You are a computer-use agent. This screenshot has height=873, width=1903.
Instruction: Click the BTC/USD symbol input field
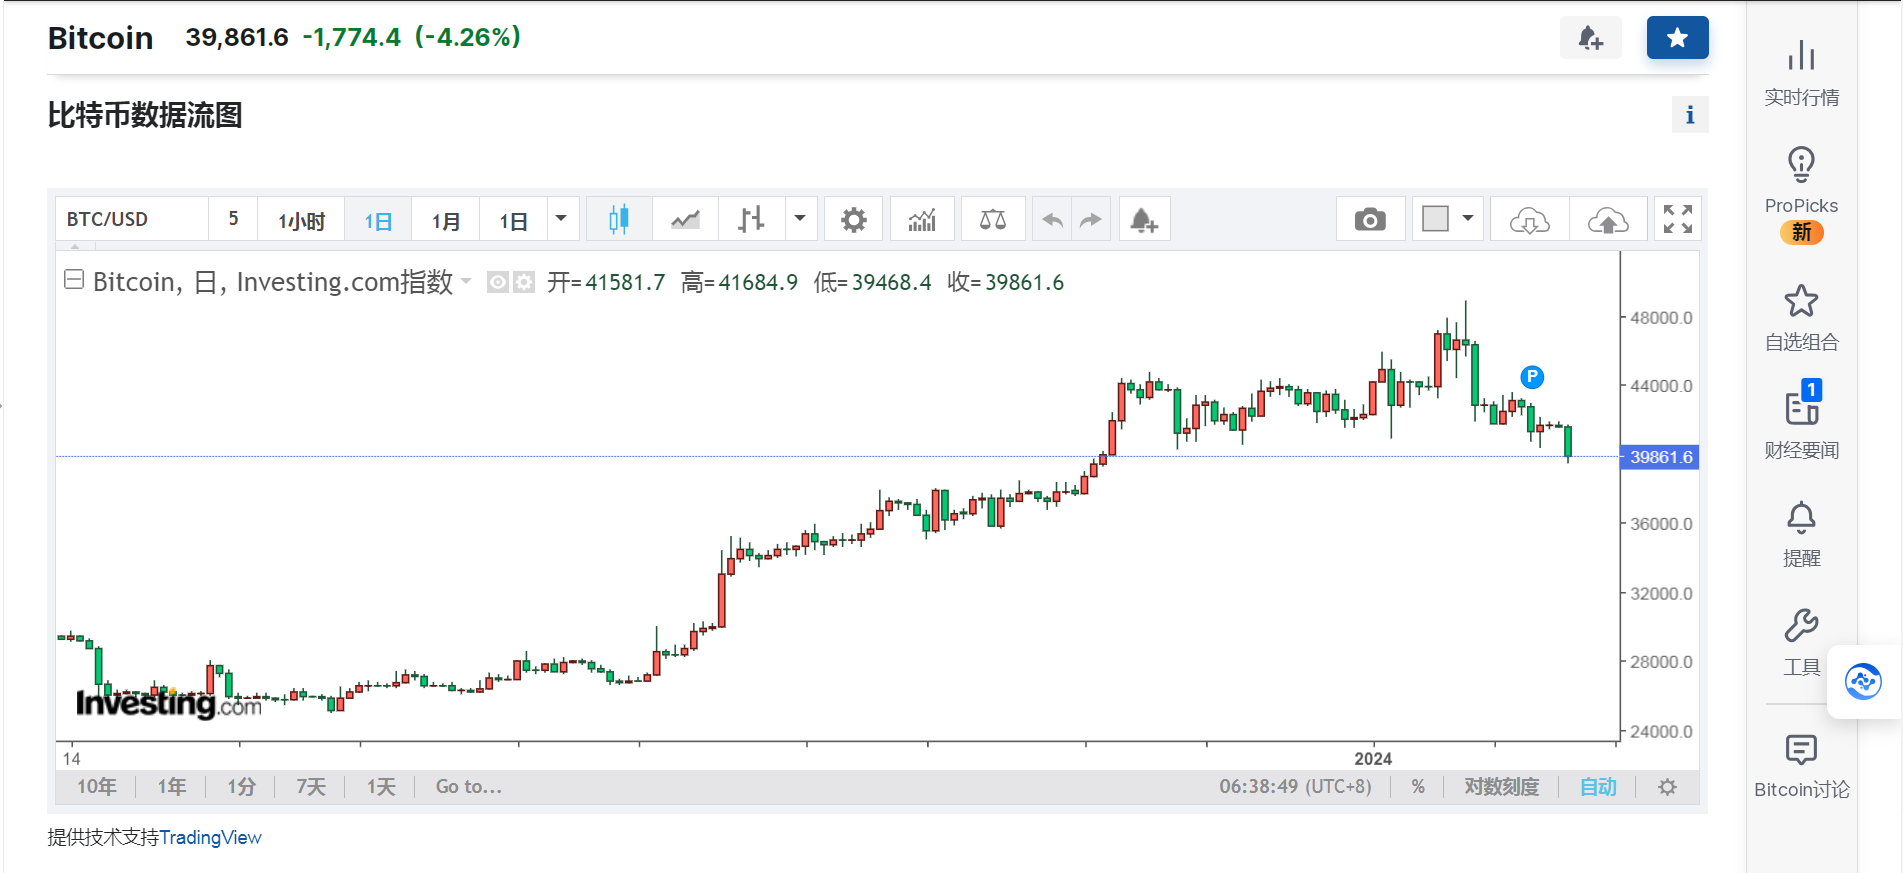[132, 220]
